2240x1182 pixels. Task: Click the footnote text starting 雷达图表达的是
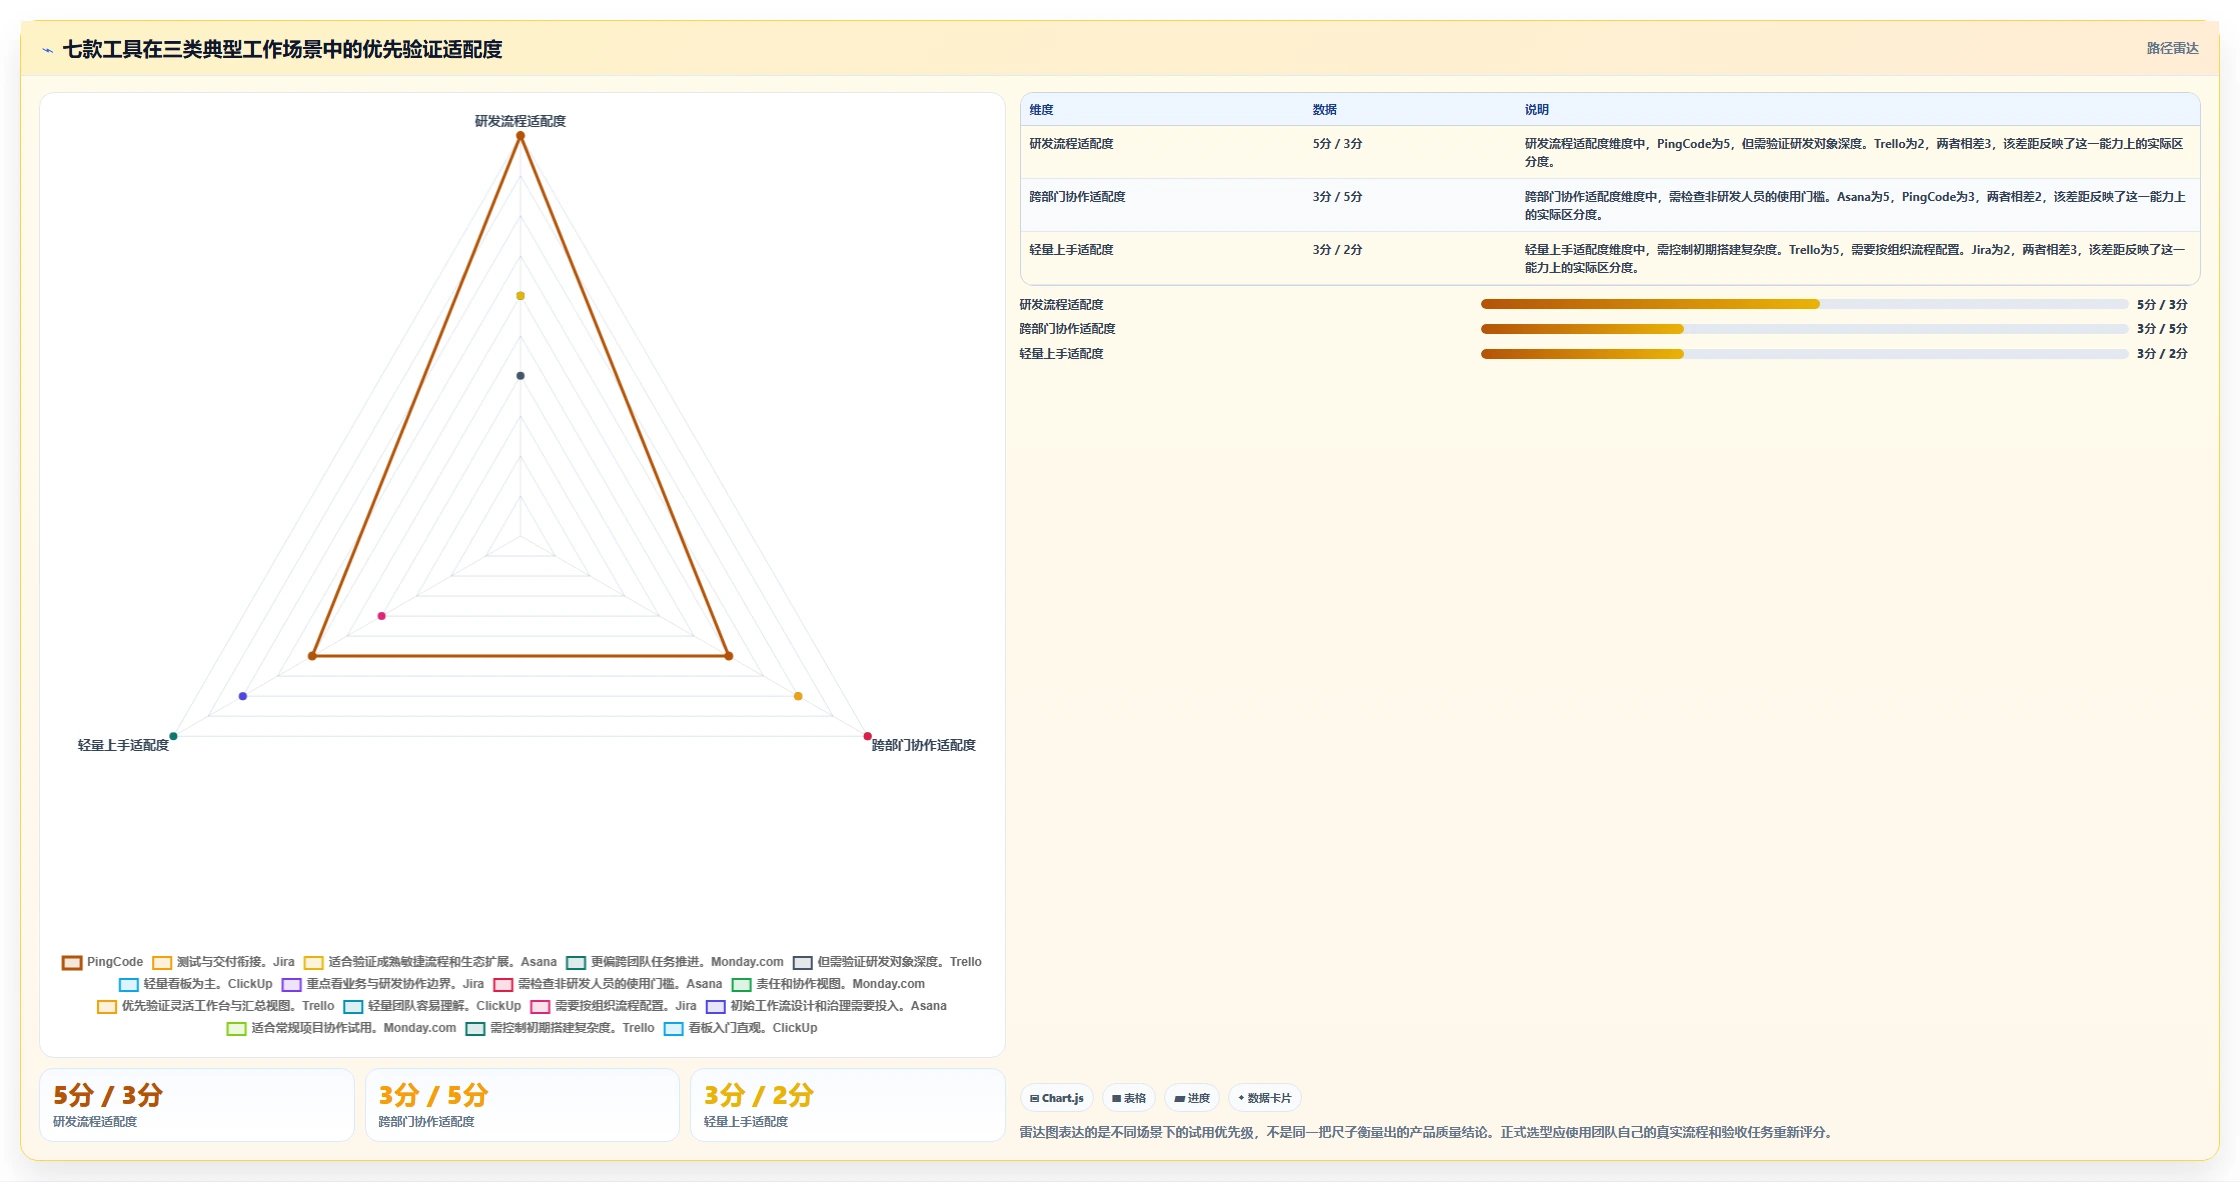[1428, 1132]
